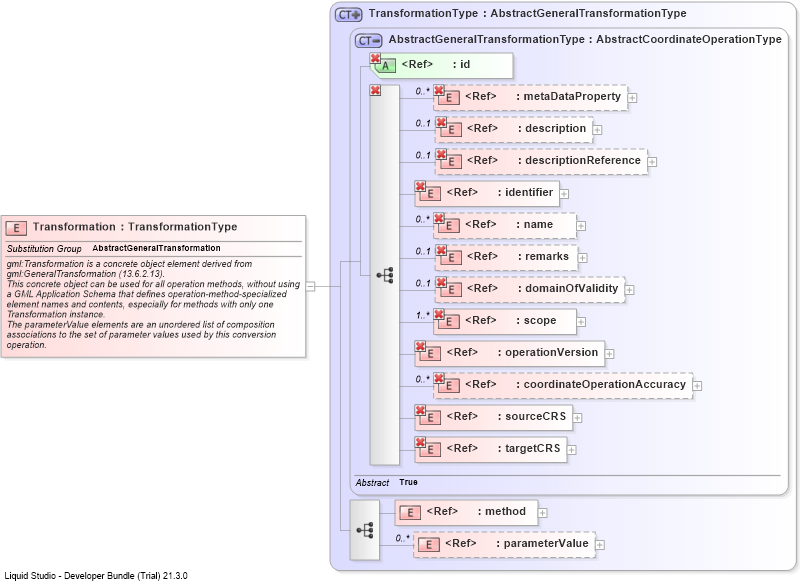Click the E icon of sourceCRS
The width and height of the screenshot is (800, 581).
431,418
